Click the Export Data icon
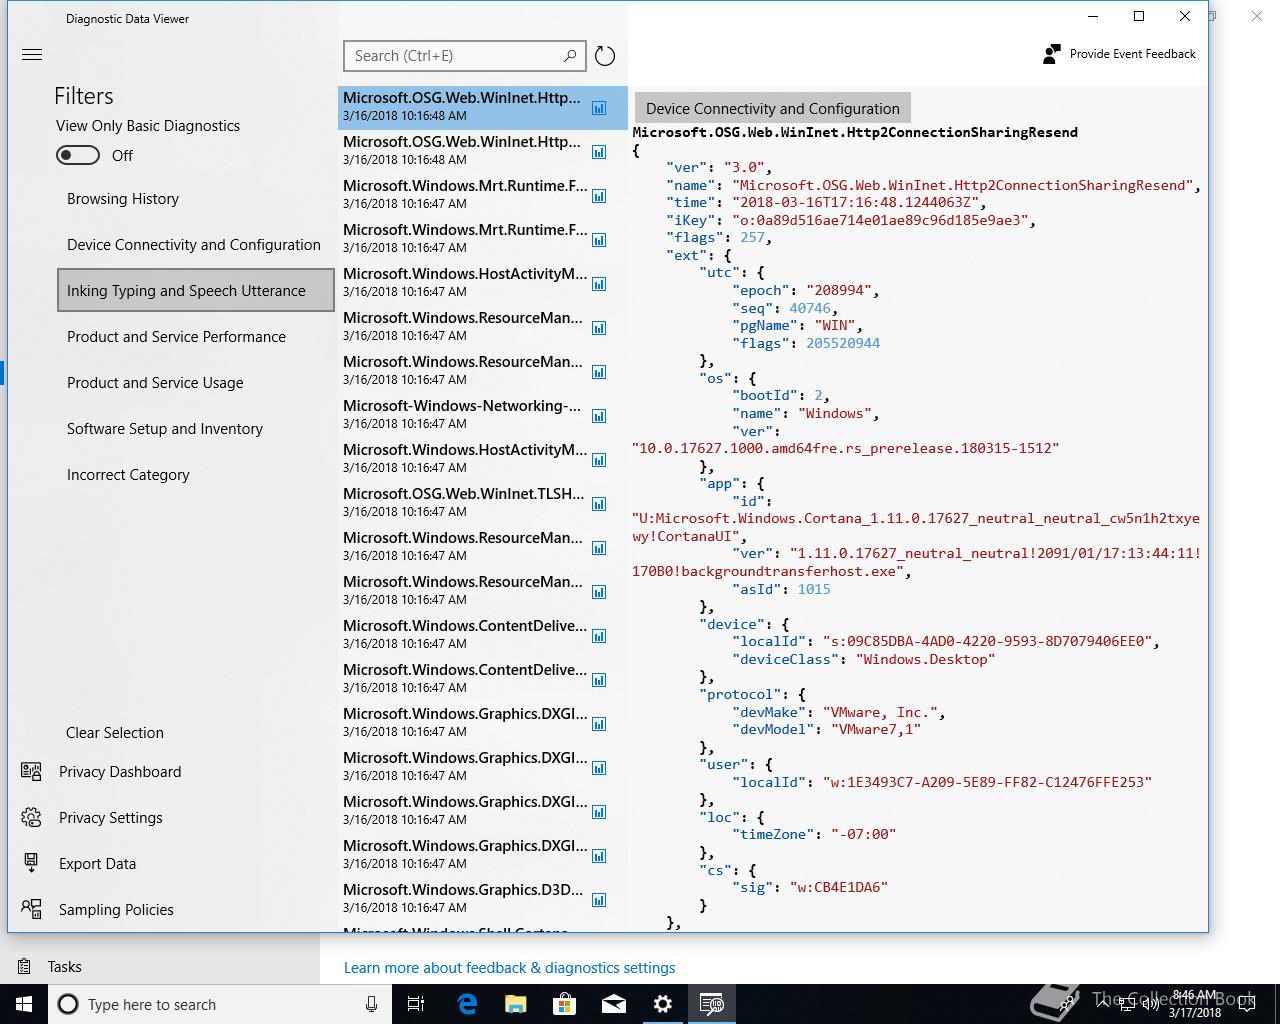 (x=31, y=864)
